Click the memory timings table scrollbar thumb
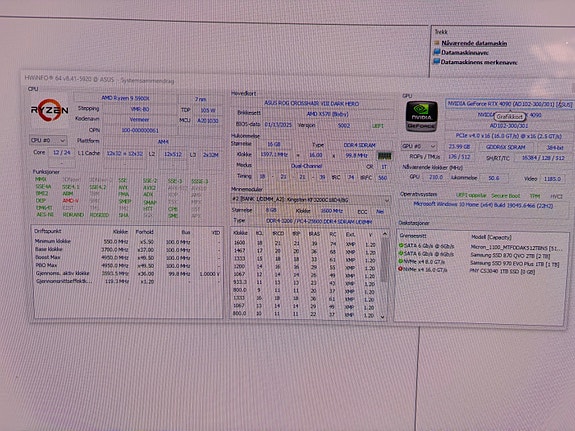 pyautogui.click(x=384, y=260)
